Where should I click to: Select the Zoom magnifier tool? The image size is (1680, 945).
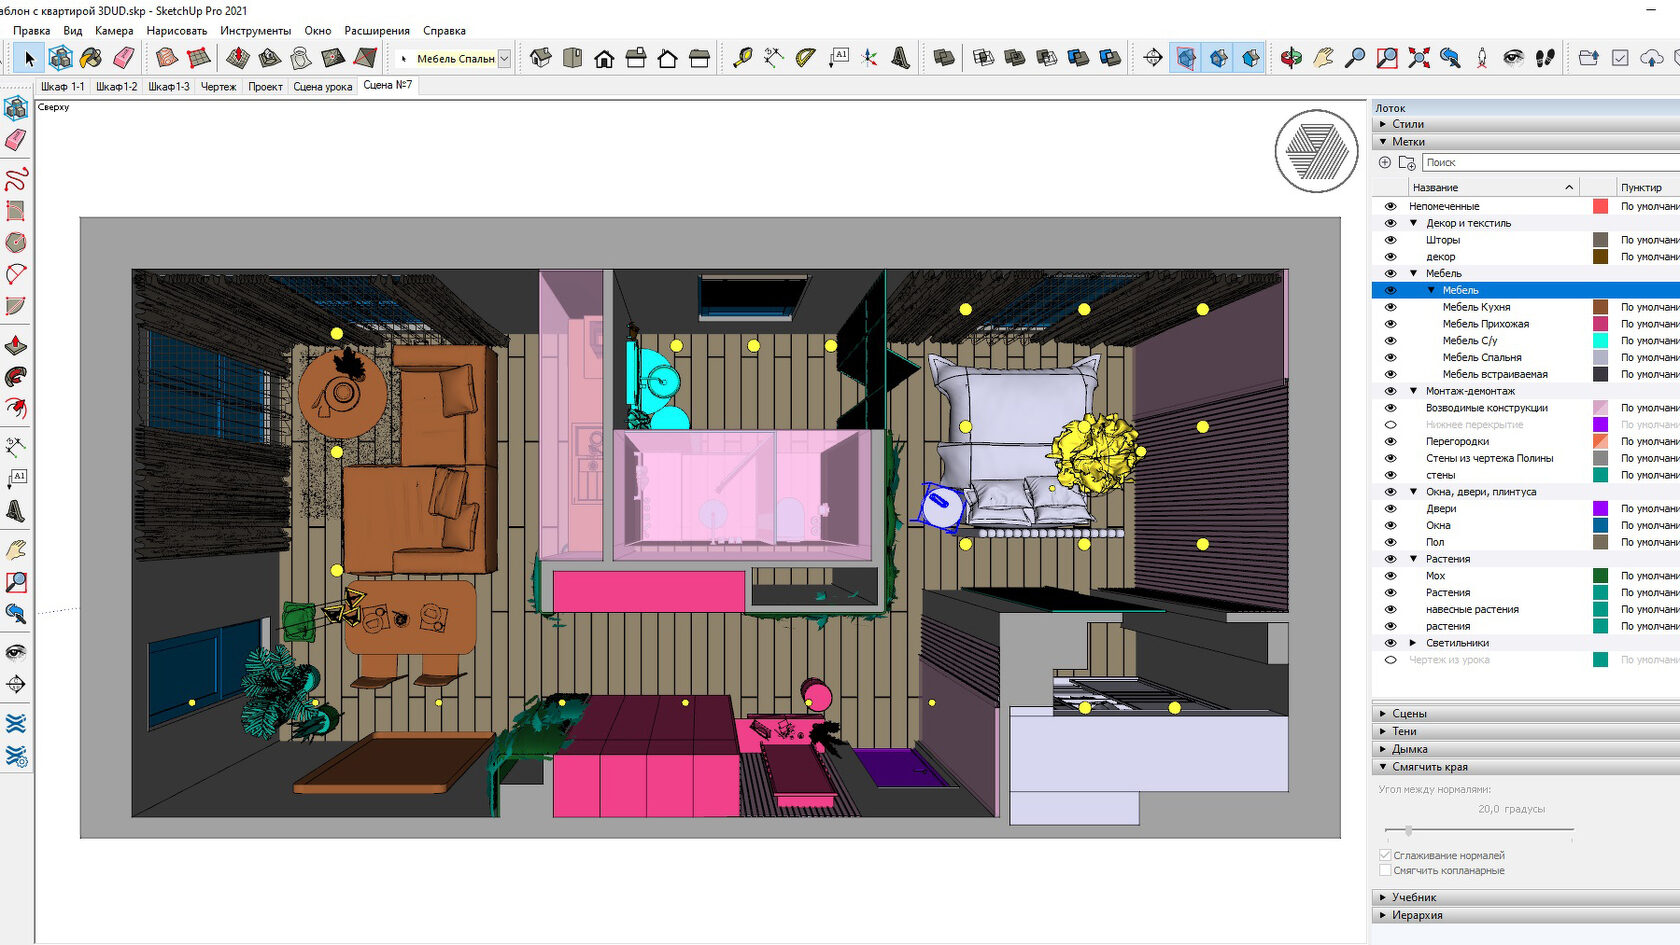1355,58
